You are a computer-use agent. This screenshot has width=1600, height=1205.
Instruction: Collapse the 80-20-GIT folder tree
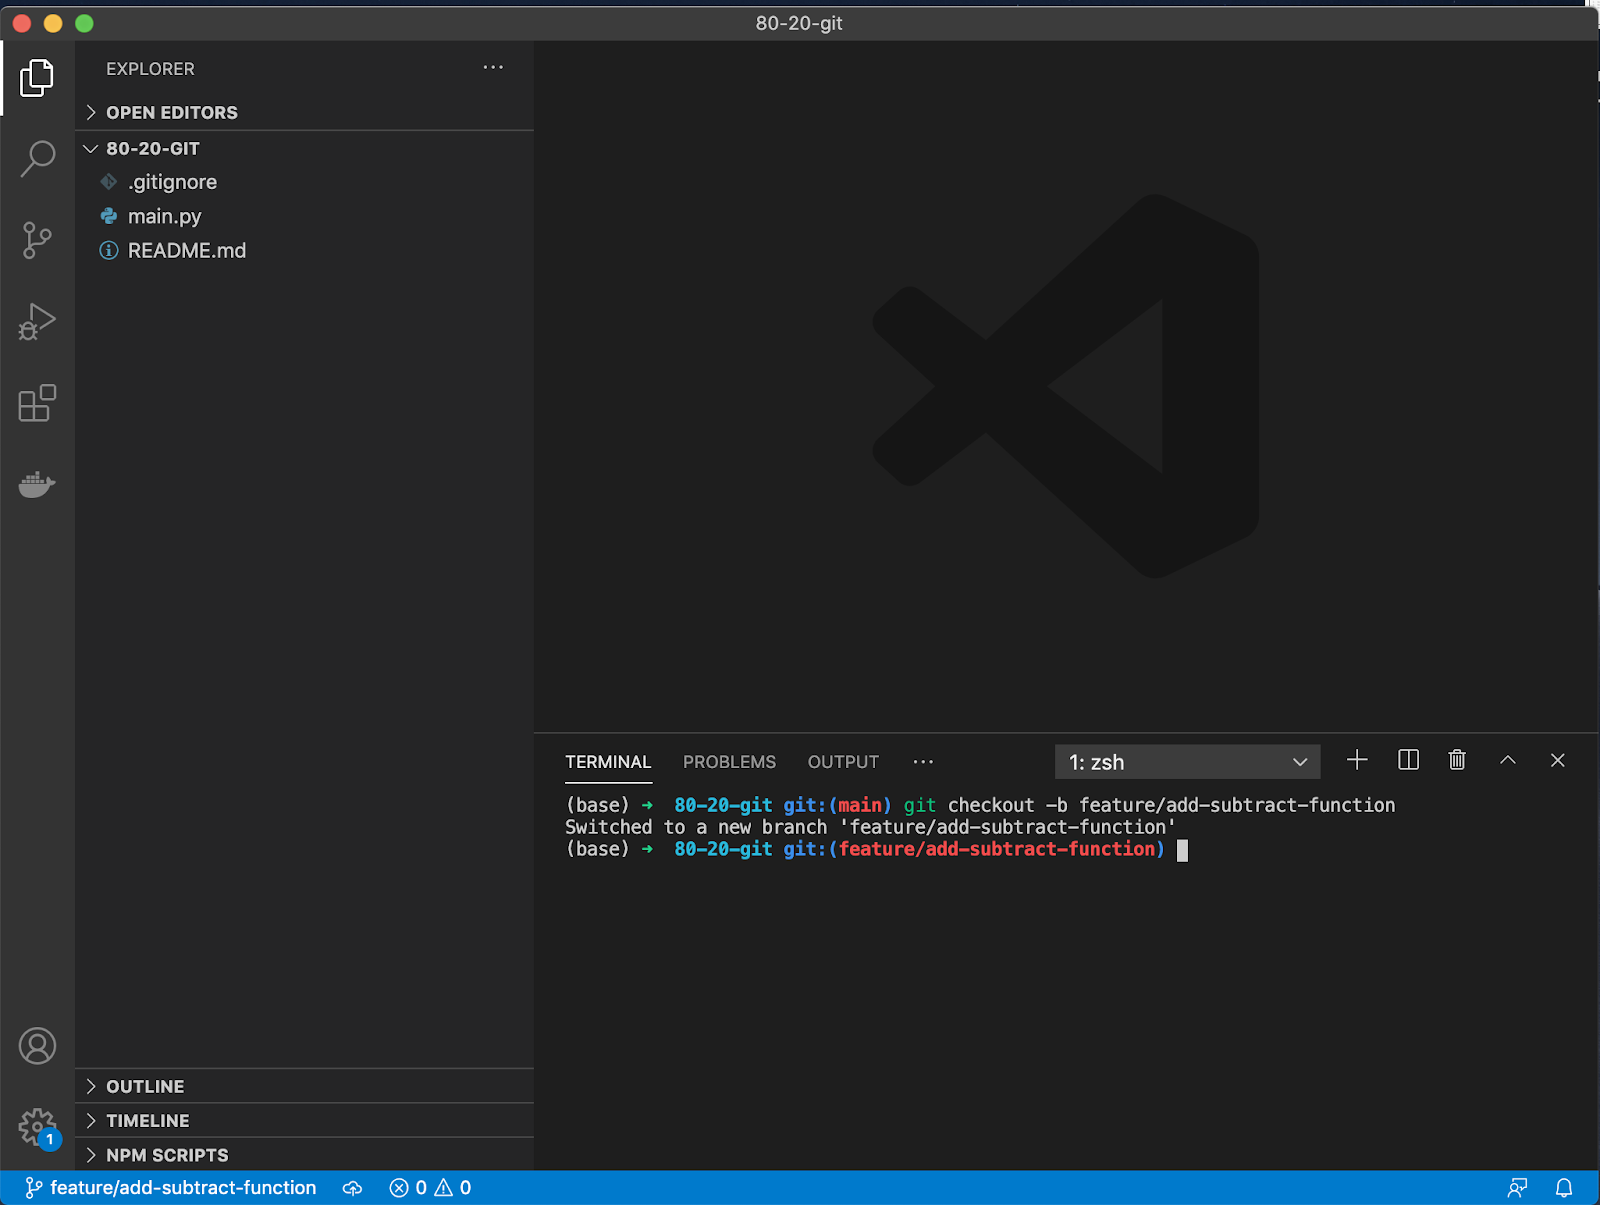pos(152,149)
